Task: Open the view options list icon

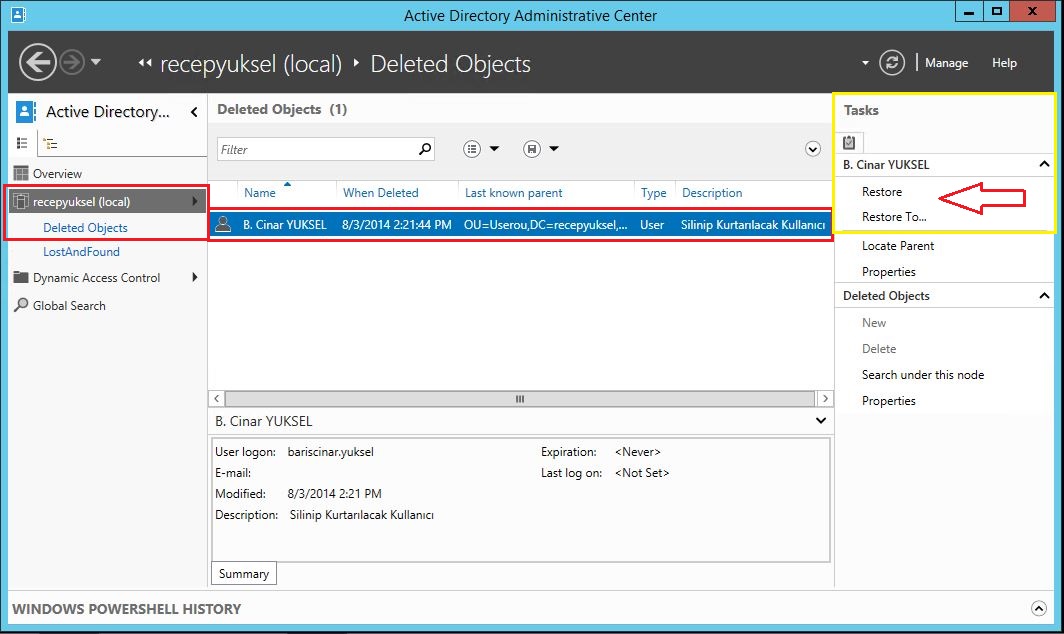Action: coord(472,149)
